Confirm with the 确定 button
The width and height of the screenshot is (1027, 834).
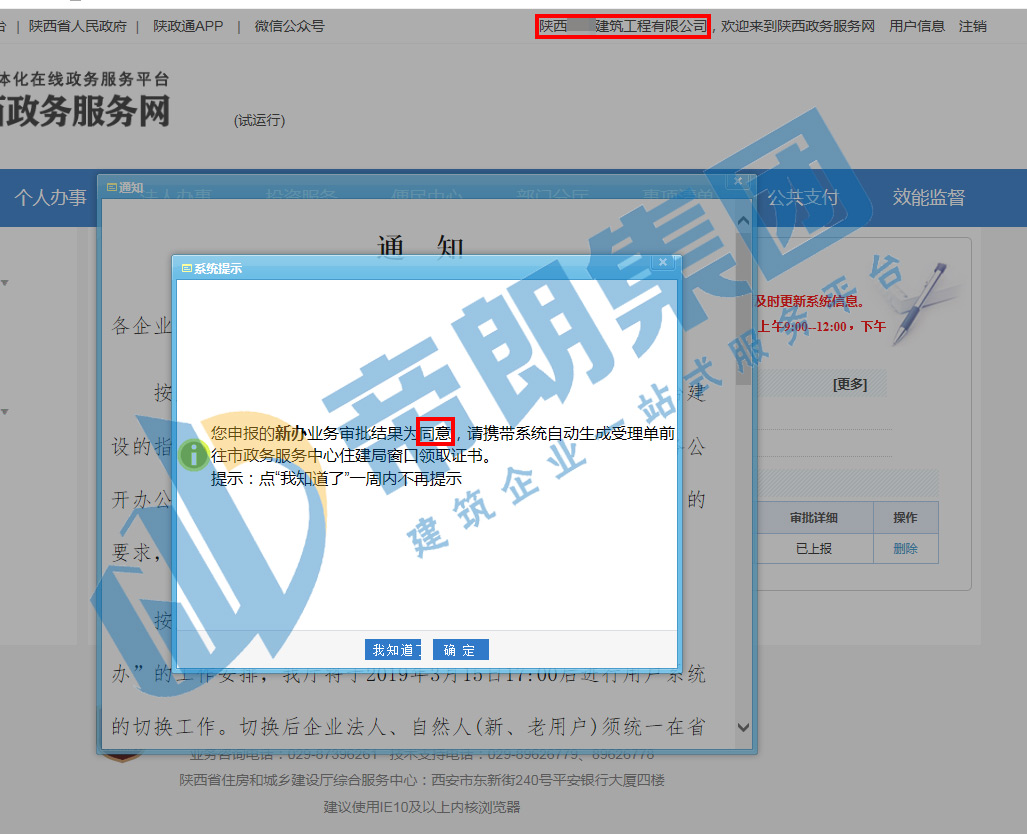point(460,650)
